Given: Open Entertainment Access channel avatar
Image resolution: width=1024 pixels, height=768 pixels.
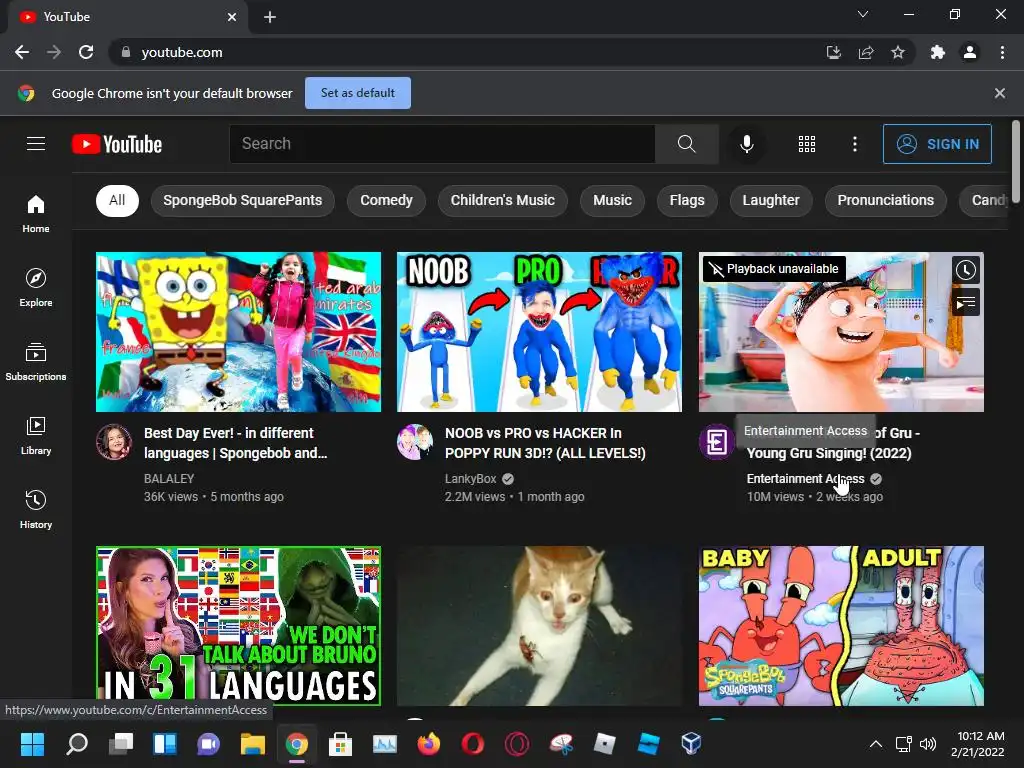Looking at the screenshot, I should 716,442.
